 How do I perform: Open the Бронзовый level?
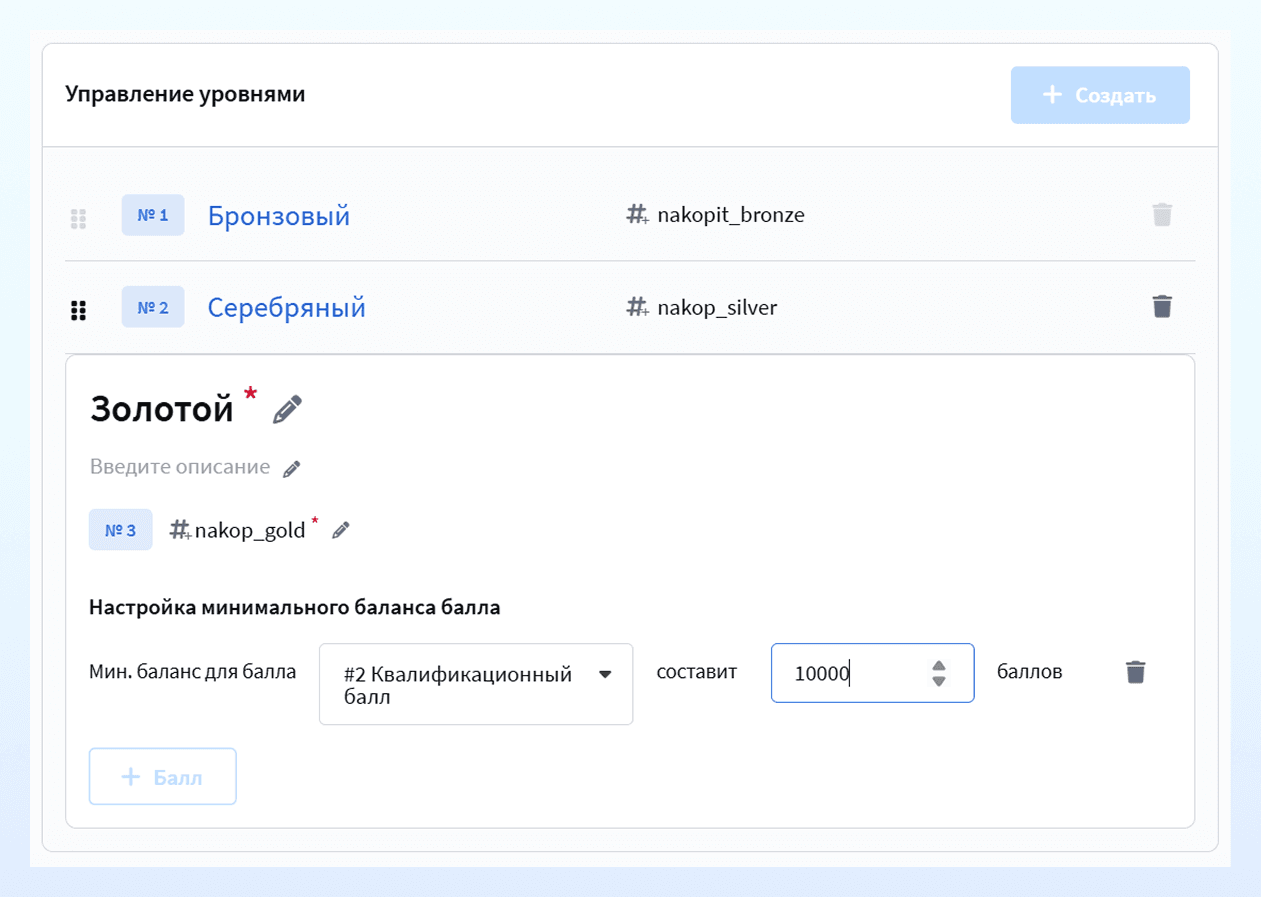click(x=279, y=216)
